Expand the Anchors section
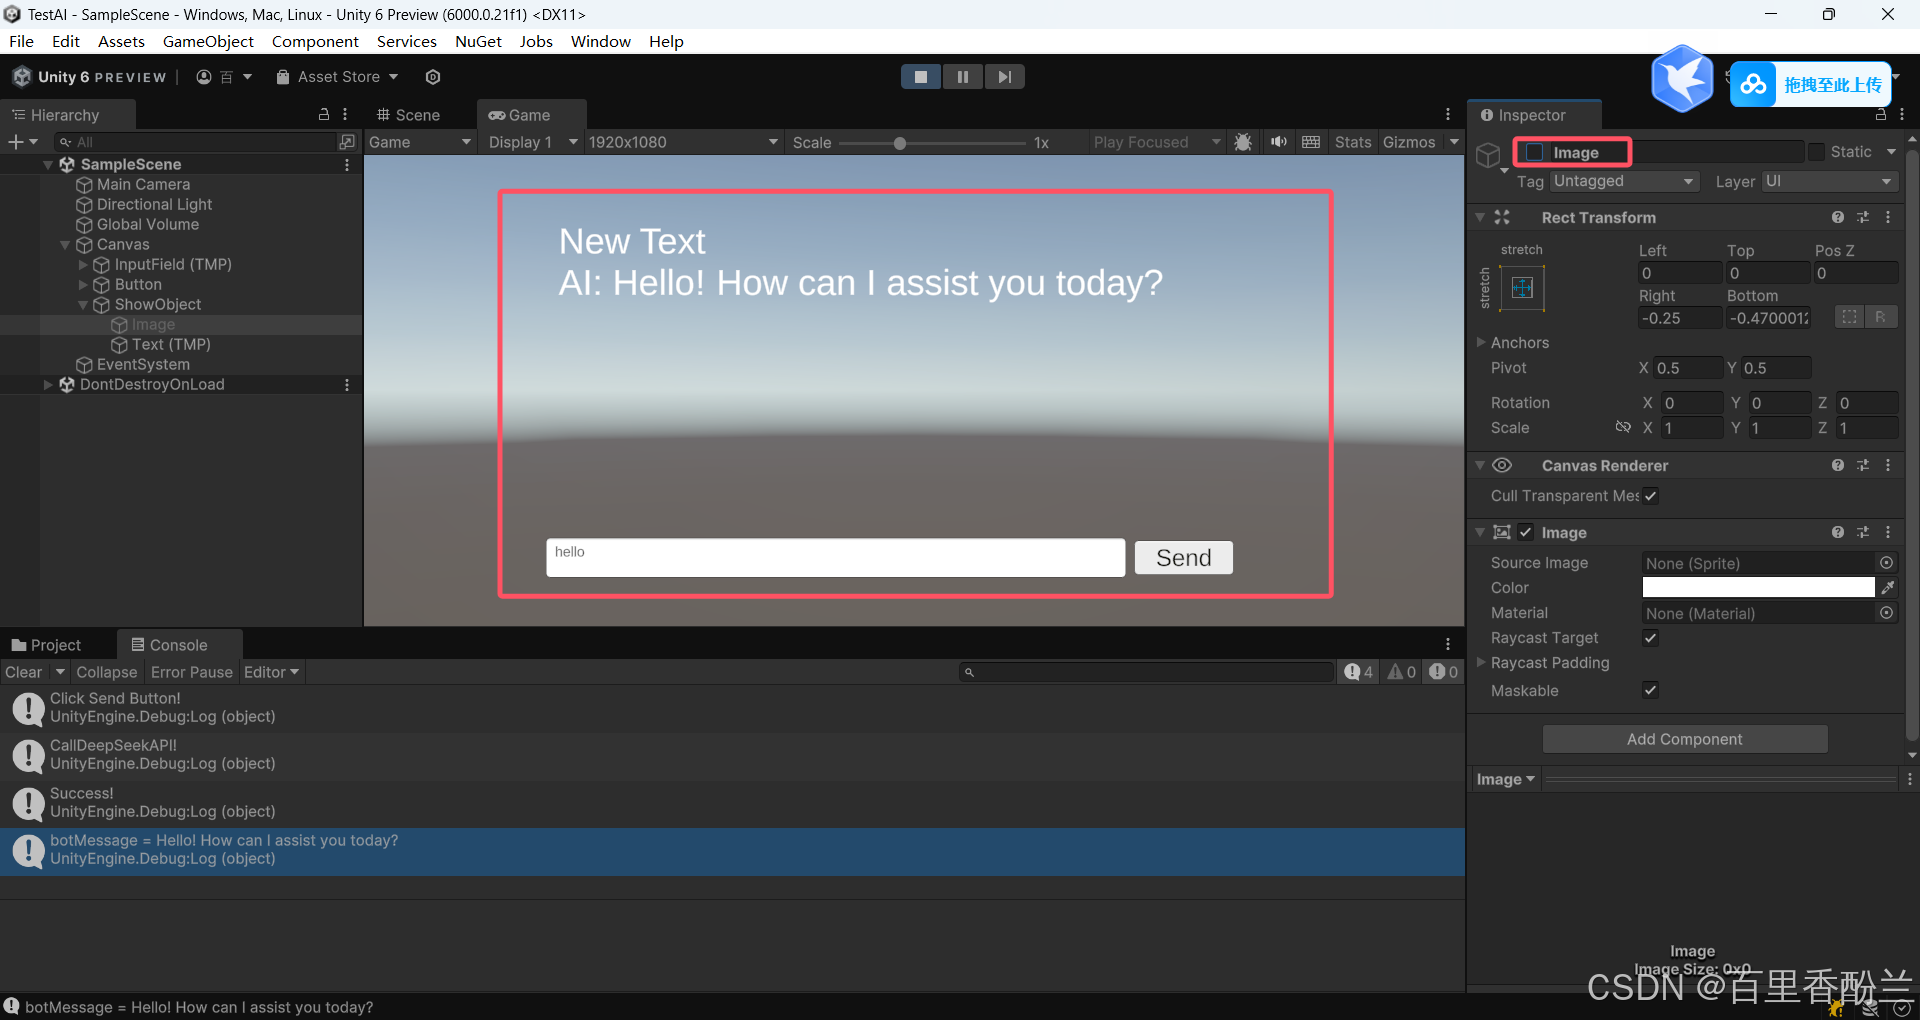Screen dimensions: 1920x1020 tap(1481, 343)
